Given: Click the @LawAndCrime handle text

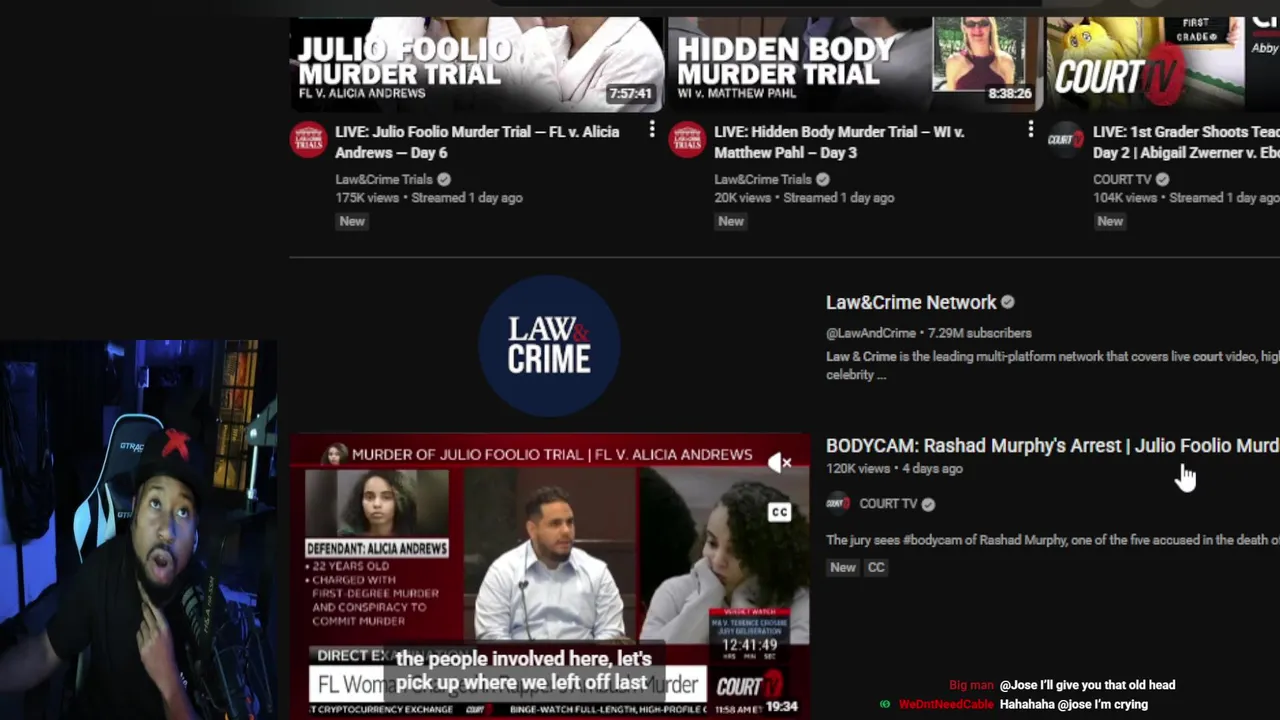Looking at the screenshot, I should tap(871, 332).
